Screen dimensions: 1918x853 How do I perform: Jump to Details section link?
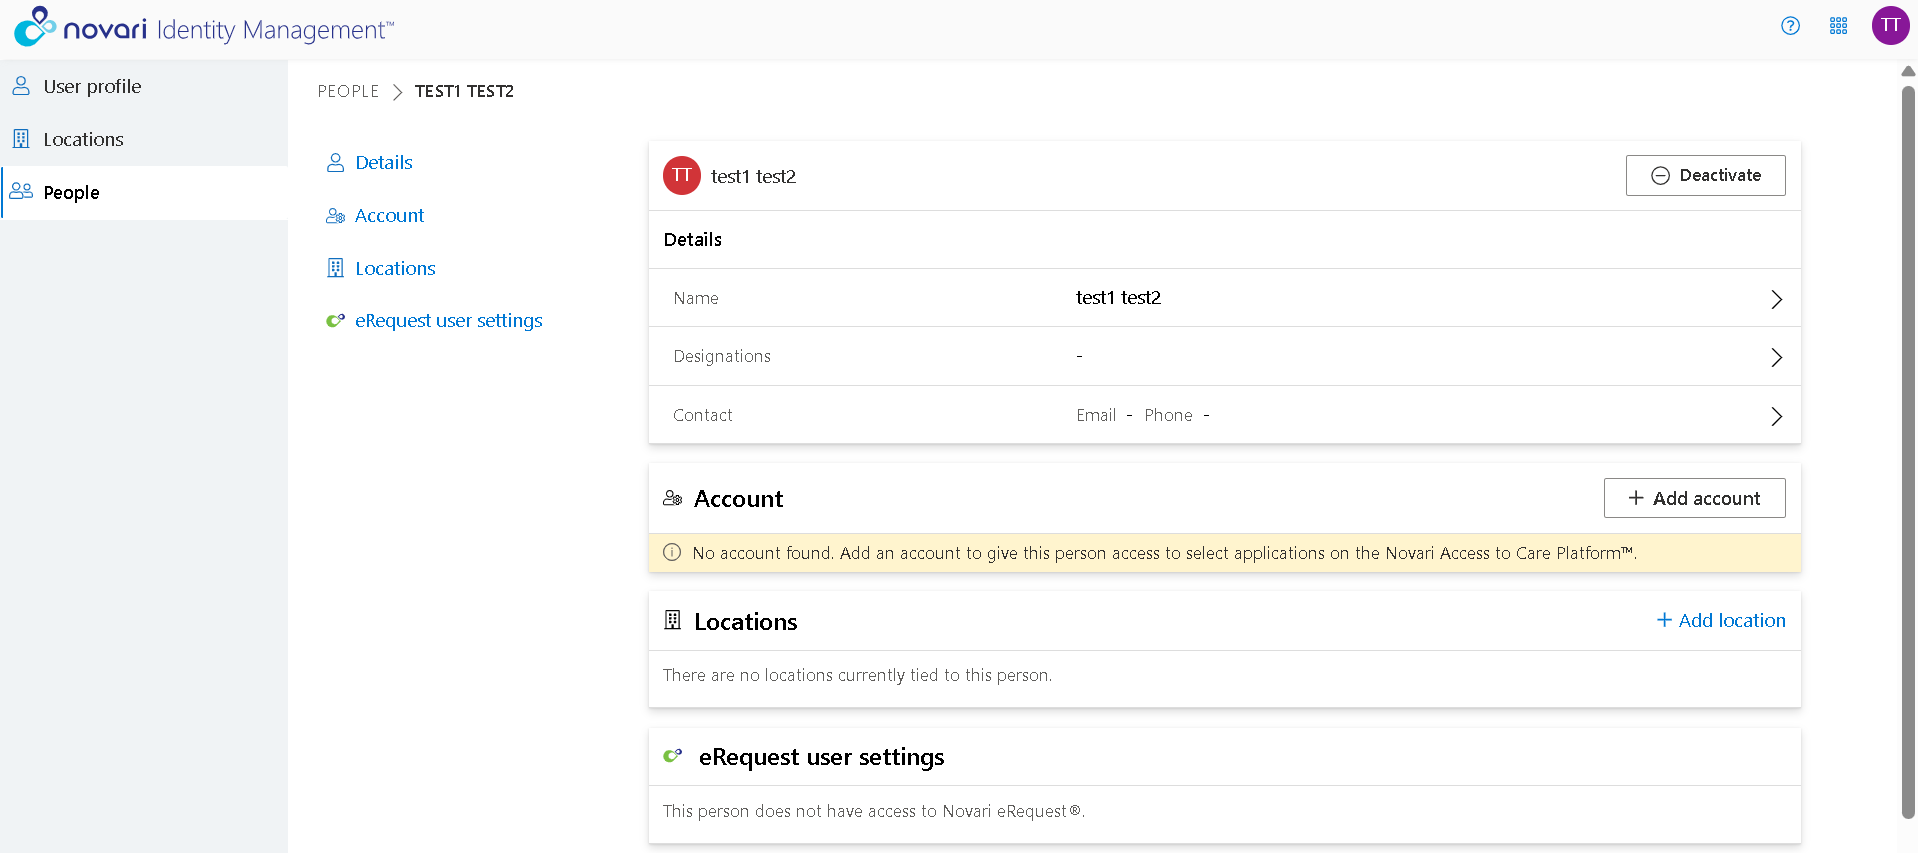pos(384,163)
